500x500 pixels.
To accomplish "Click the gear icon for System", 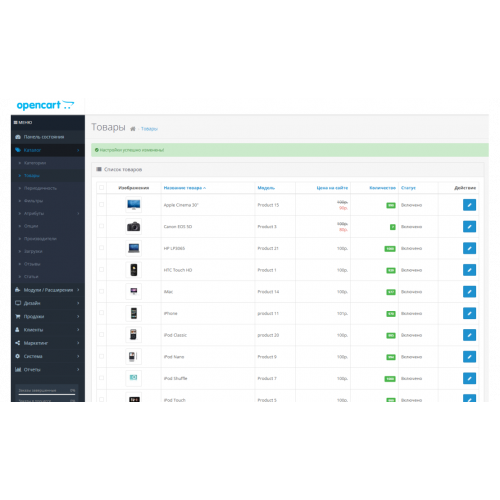I will click(18, 356).
